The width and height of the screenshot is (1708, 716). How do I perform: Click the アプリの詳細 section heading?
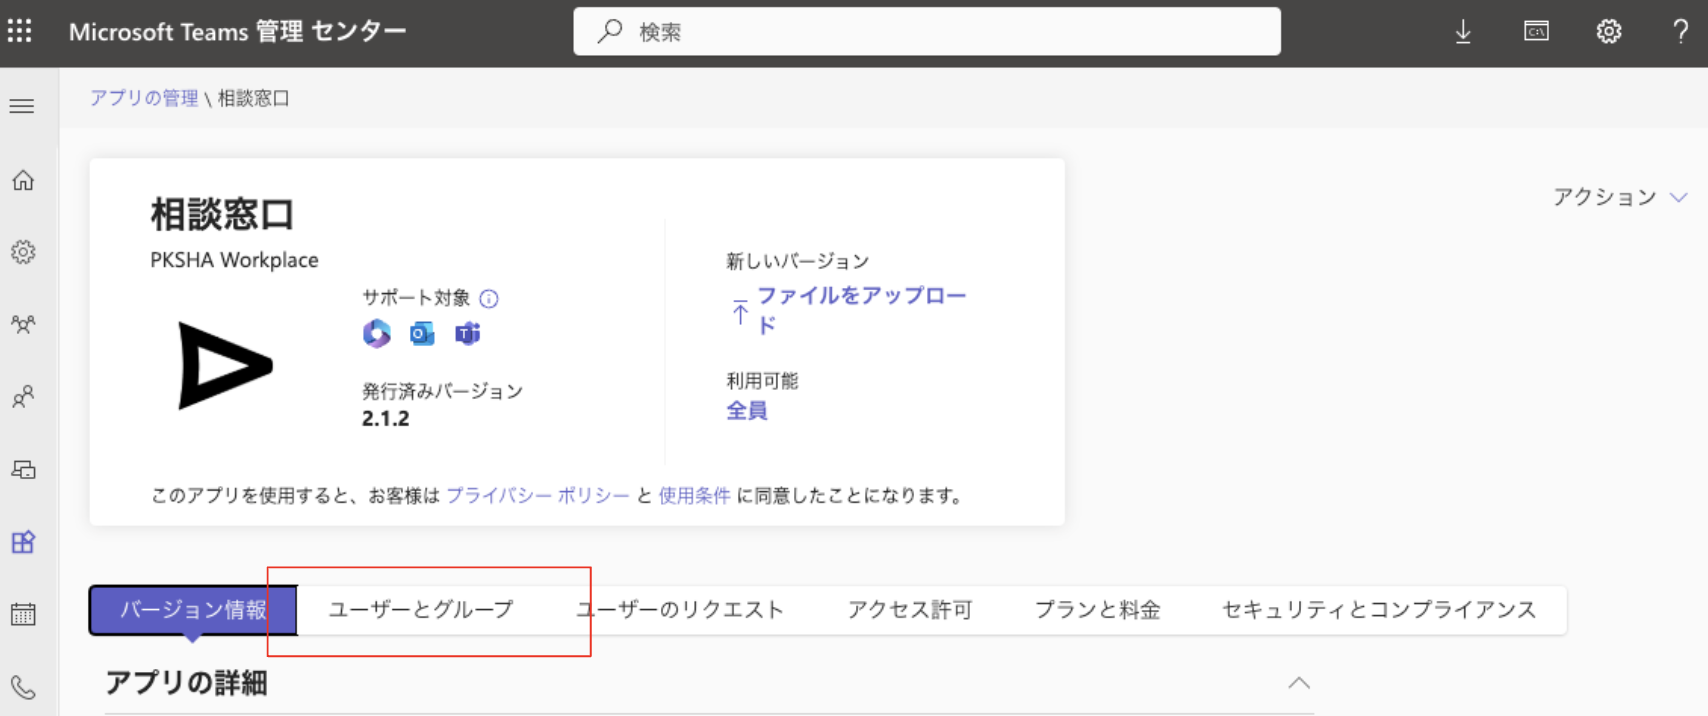[x=186, y=683]
